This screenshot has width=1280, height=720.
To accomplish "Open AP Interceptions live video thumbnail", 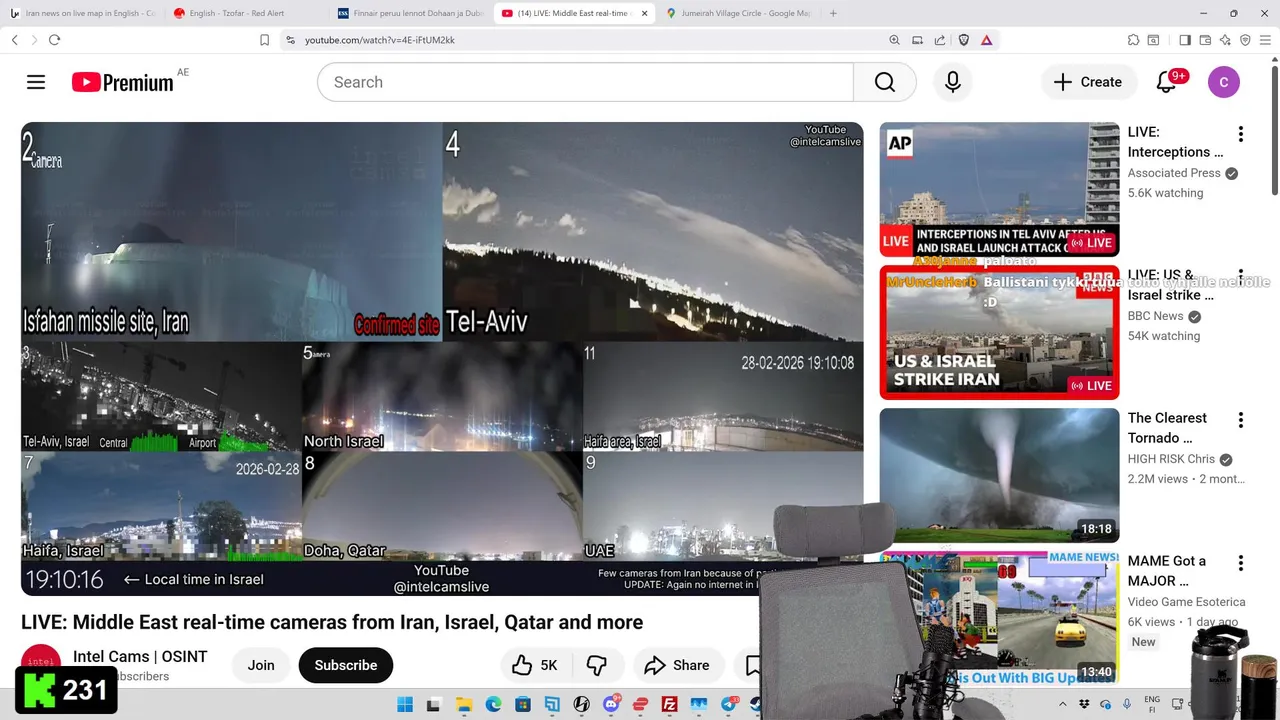I will point(999,189).
